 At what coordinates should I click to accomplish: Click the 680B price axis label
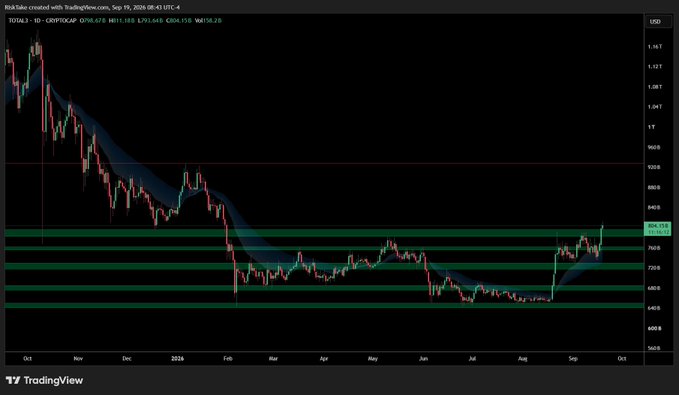point(654,288)
